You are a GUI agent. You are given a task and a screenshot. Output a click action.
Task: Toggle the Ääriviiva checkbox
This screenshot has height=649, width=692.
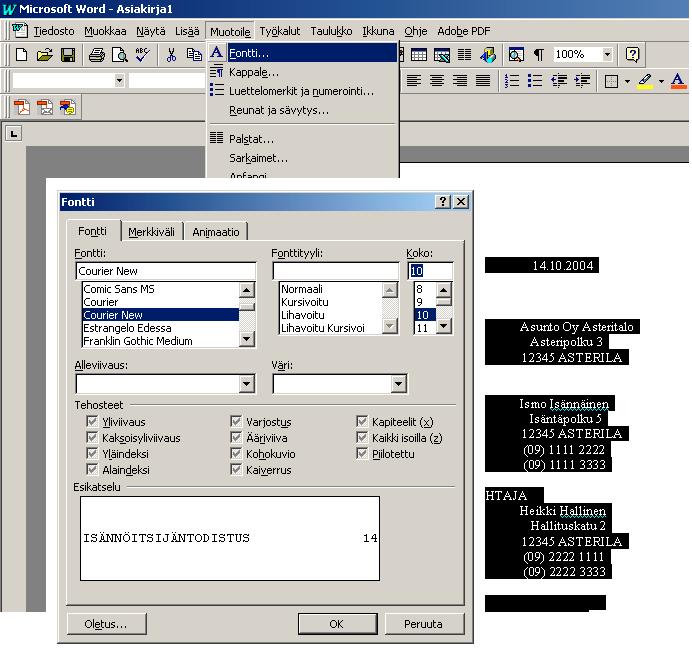[236, 437]
